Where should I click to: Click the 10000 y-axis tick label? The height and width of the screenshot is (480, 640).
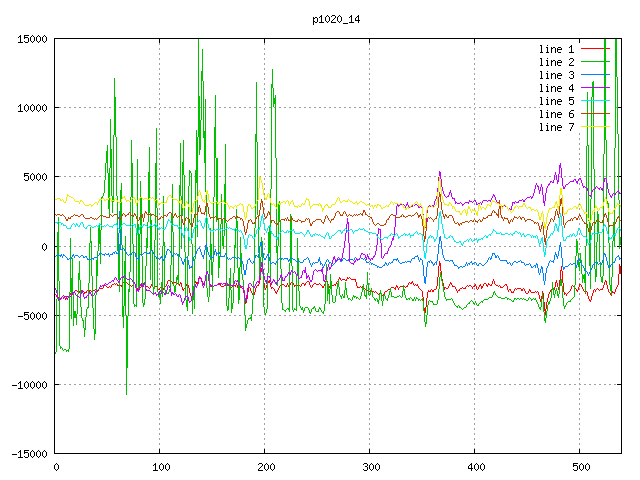[32, 108]
